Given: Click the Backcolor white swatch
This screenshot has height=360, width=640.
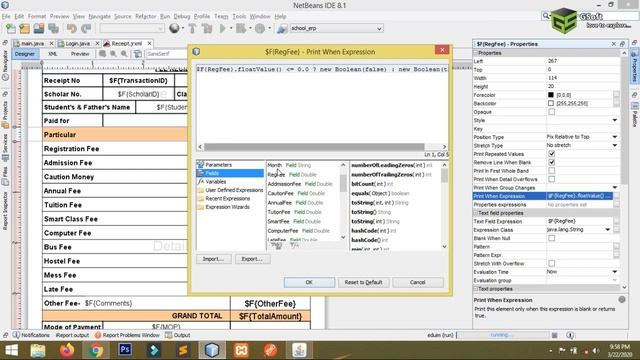Looking at the screenshot, I should point(551,103).
